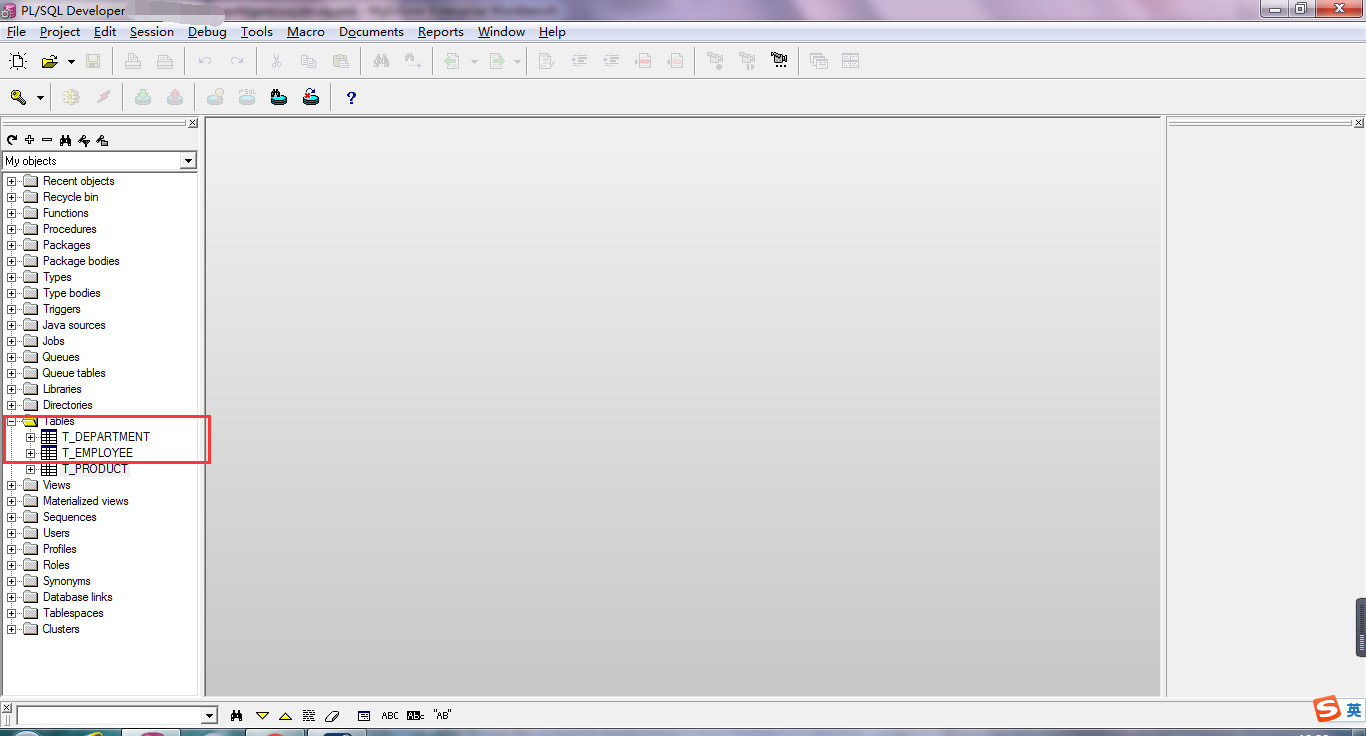
Task: Click the yellow Find previous up arrow
Action: coord(285,716)
